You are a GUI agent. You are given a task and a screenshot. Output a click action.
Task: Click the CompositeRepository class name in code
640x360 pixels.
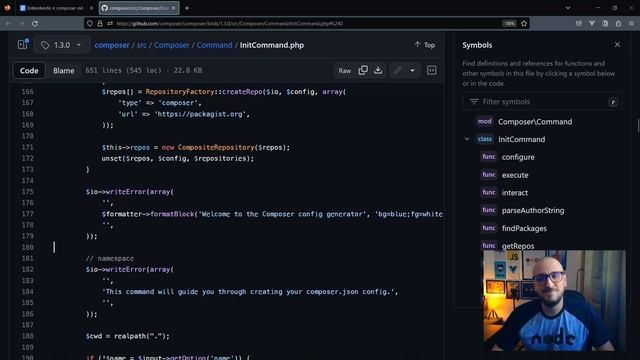click(216, 147)
